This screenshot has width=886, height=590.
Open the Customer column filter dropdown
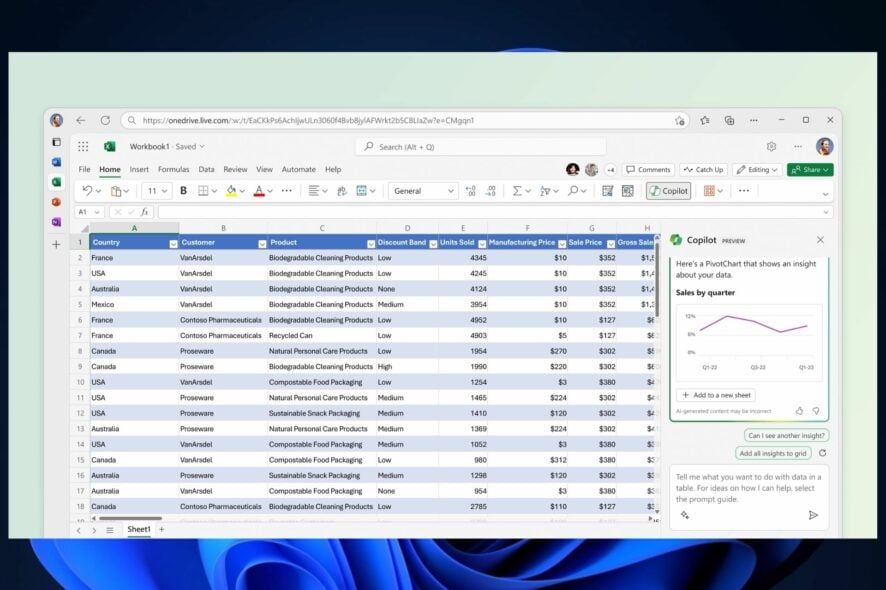pyautogui.click(x=262, y=244)
